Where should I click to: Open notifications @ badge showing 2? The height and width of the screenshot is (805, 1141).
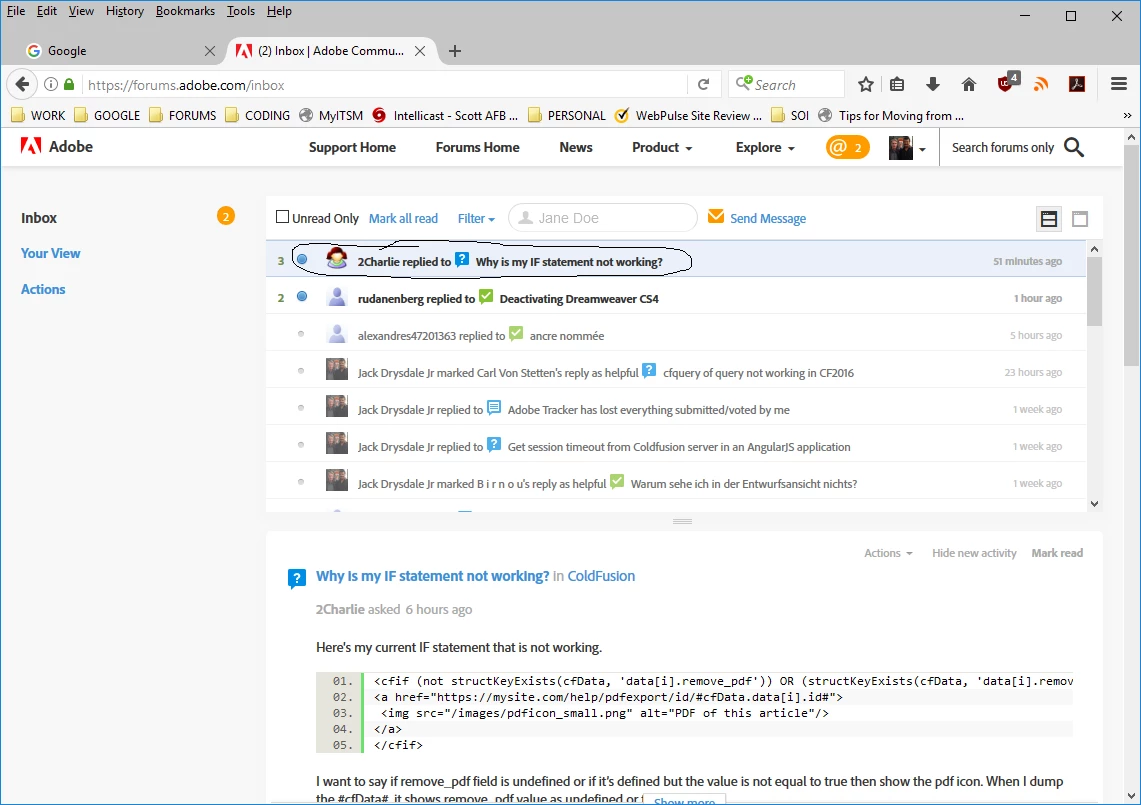[848, 147]
